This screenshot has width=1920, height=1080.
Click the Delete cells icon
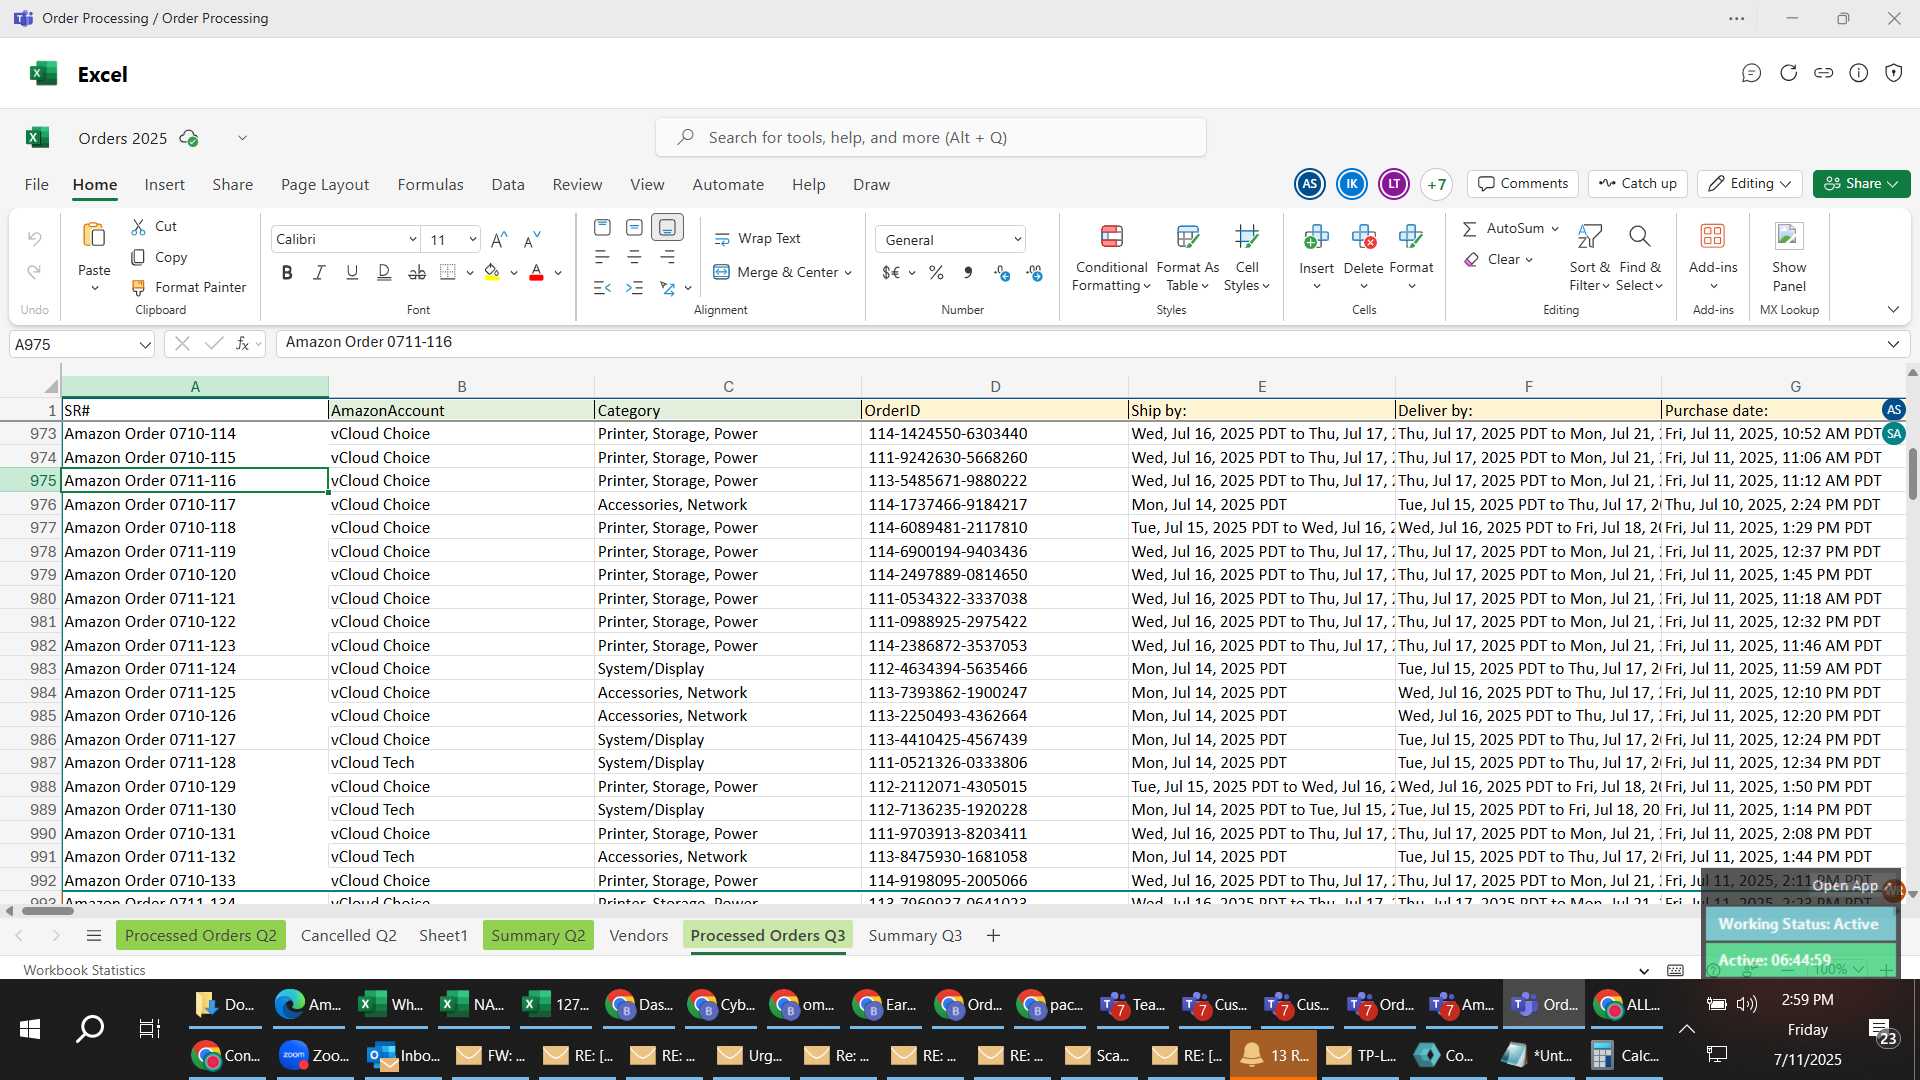point(1363,237)
